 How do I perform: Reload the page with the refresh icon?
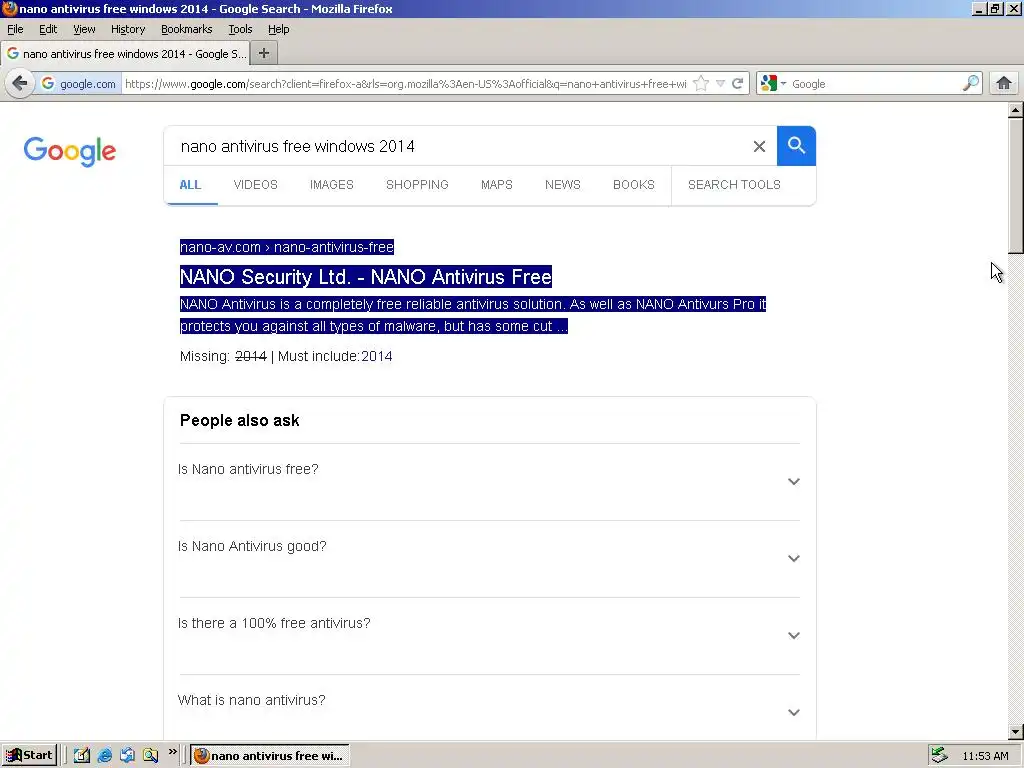point(738,84)
